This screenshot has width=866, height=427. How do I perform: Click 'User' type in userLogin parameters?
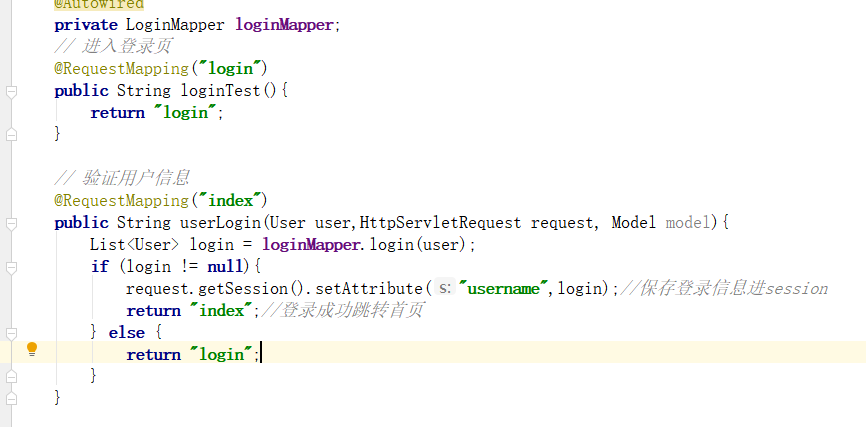(x=288, y=223)
